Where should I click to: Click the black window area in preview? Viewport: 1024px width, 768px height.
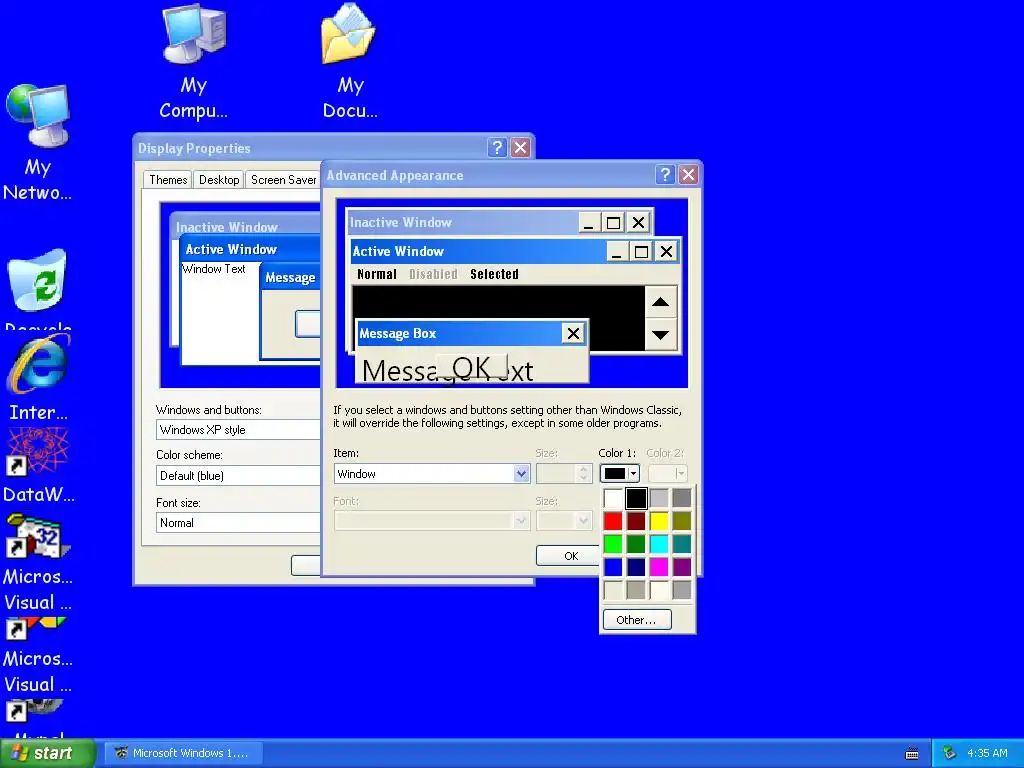(498, 302)
